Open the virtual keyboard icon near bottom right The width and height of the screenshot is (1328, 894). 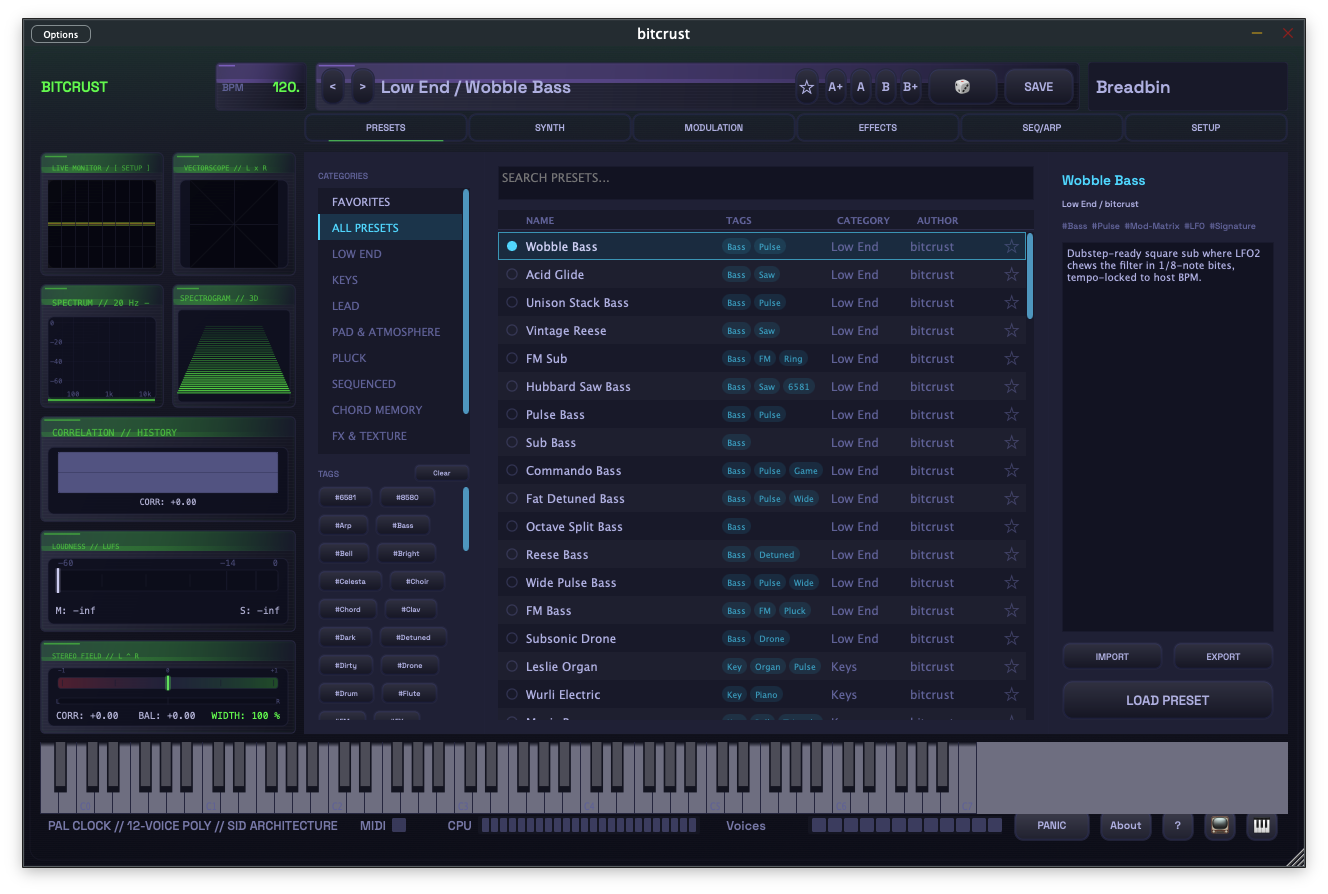point(1261,826)
